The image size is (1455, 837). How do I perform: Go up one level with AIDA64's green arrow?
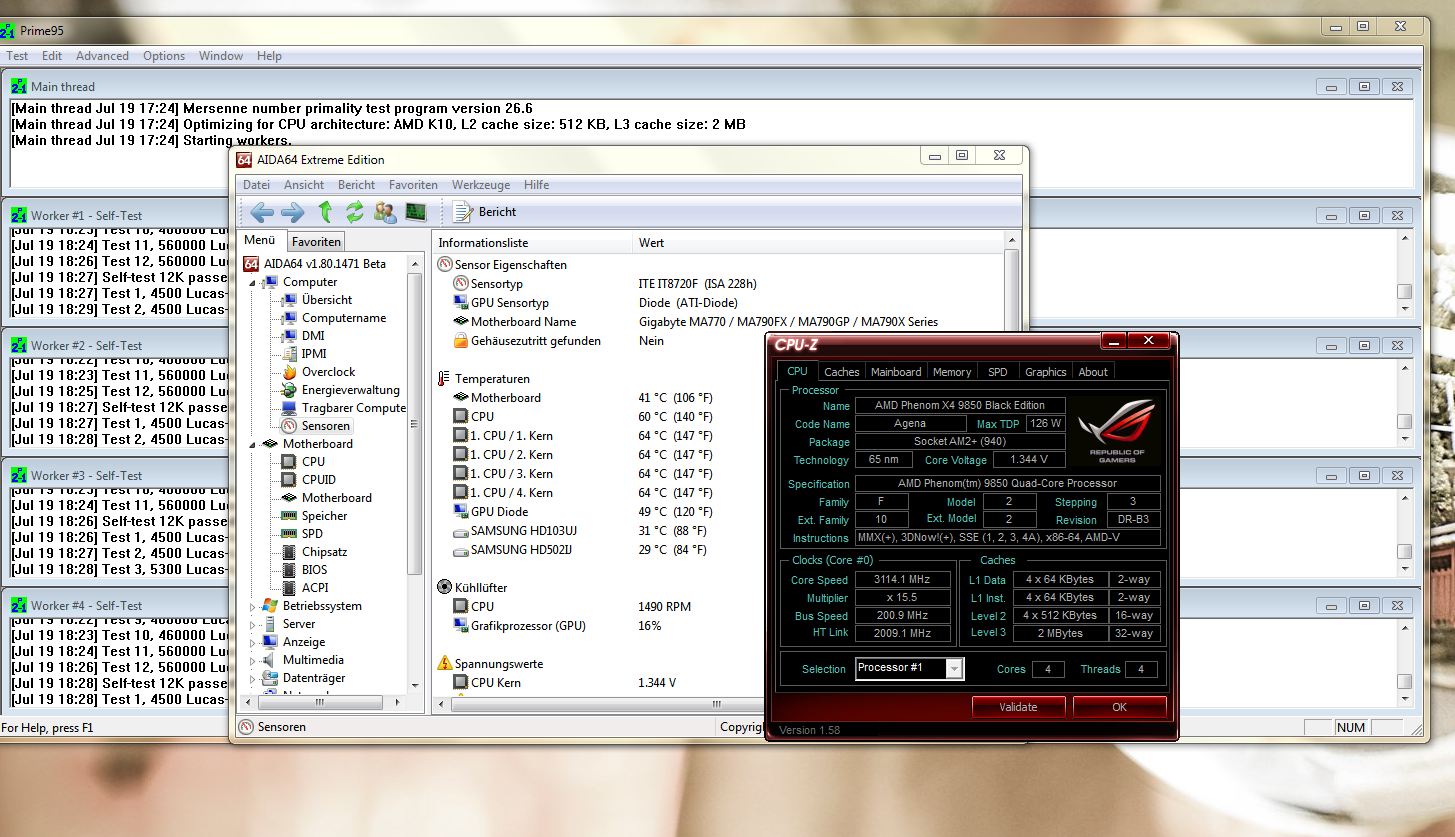(x=324, y=211)
